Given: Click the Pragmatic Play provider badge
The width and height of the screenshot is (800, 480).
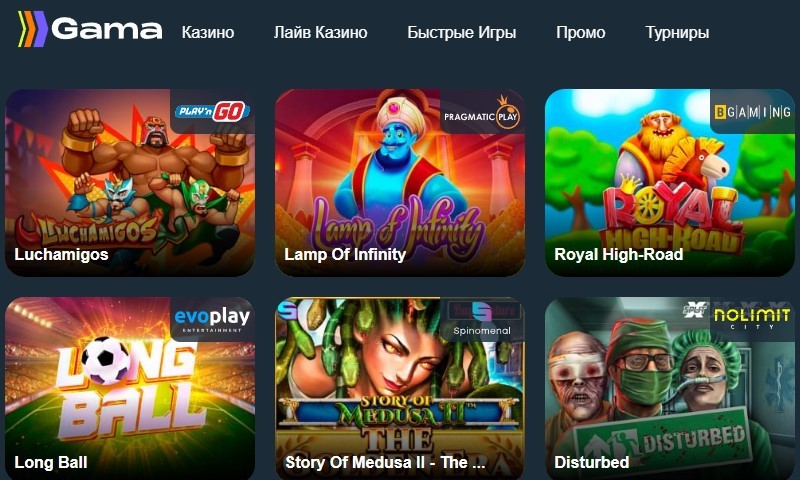Looking at the screenshot, I should tap(482, 111).
